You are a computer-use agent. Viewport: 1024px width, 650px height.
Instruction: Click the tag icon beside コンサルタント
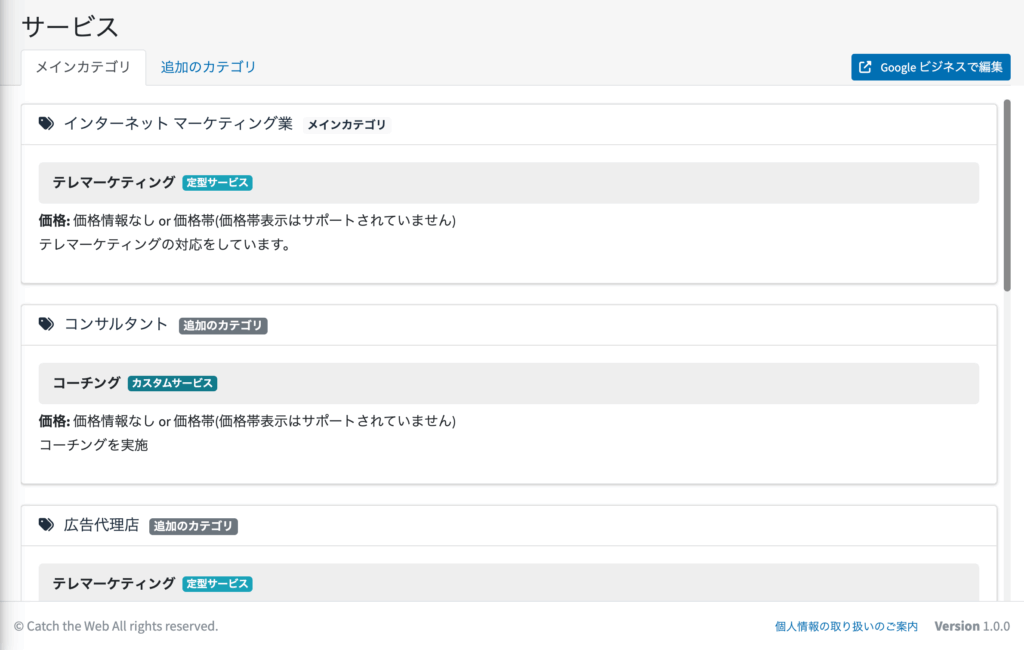[x=46, y=325]
